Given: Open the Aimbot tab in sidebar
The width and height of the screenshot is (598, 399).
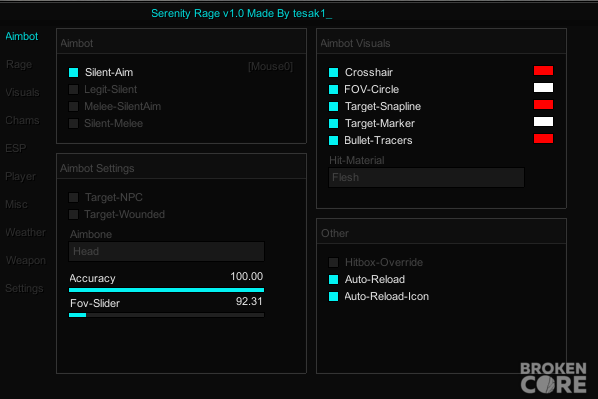Looking at the screenshot, I should 22,36.
